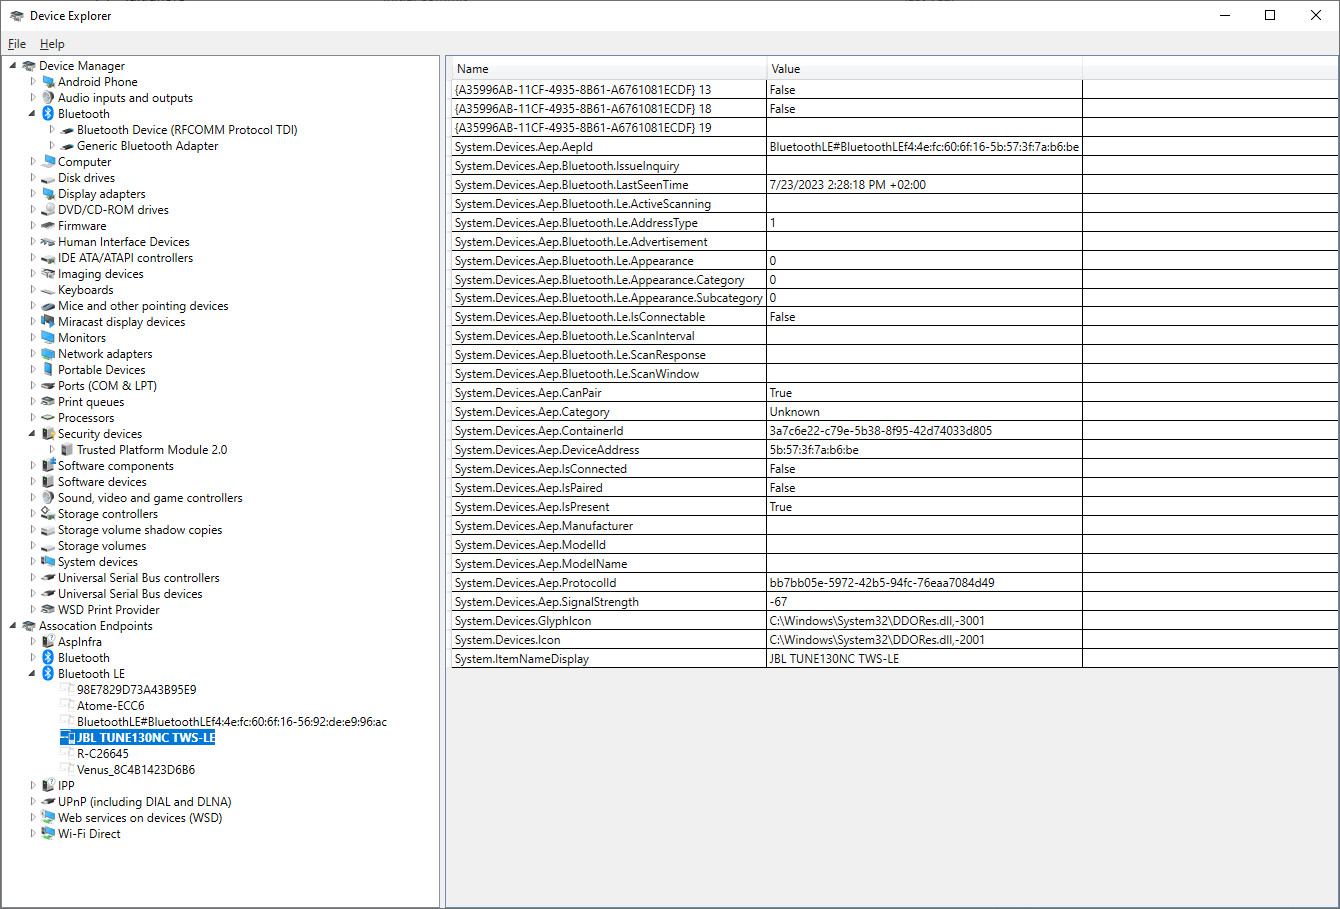
Task: Select the Venus_8C4B1423D6B6 endpoint
Action: click(x=135, y=770)
